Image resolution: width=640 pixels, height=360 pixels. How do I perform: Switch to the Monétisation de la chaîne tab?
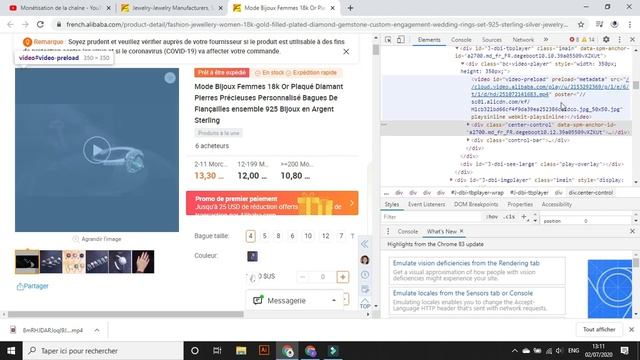pos(60,8)
